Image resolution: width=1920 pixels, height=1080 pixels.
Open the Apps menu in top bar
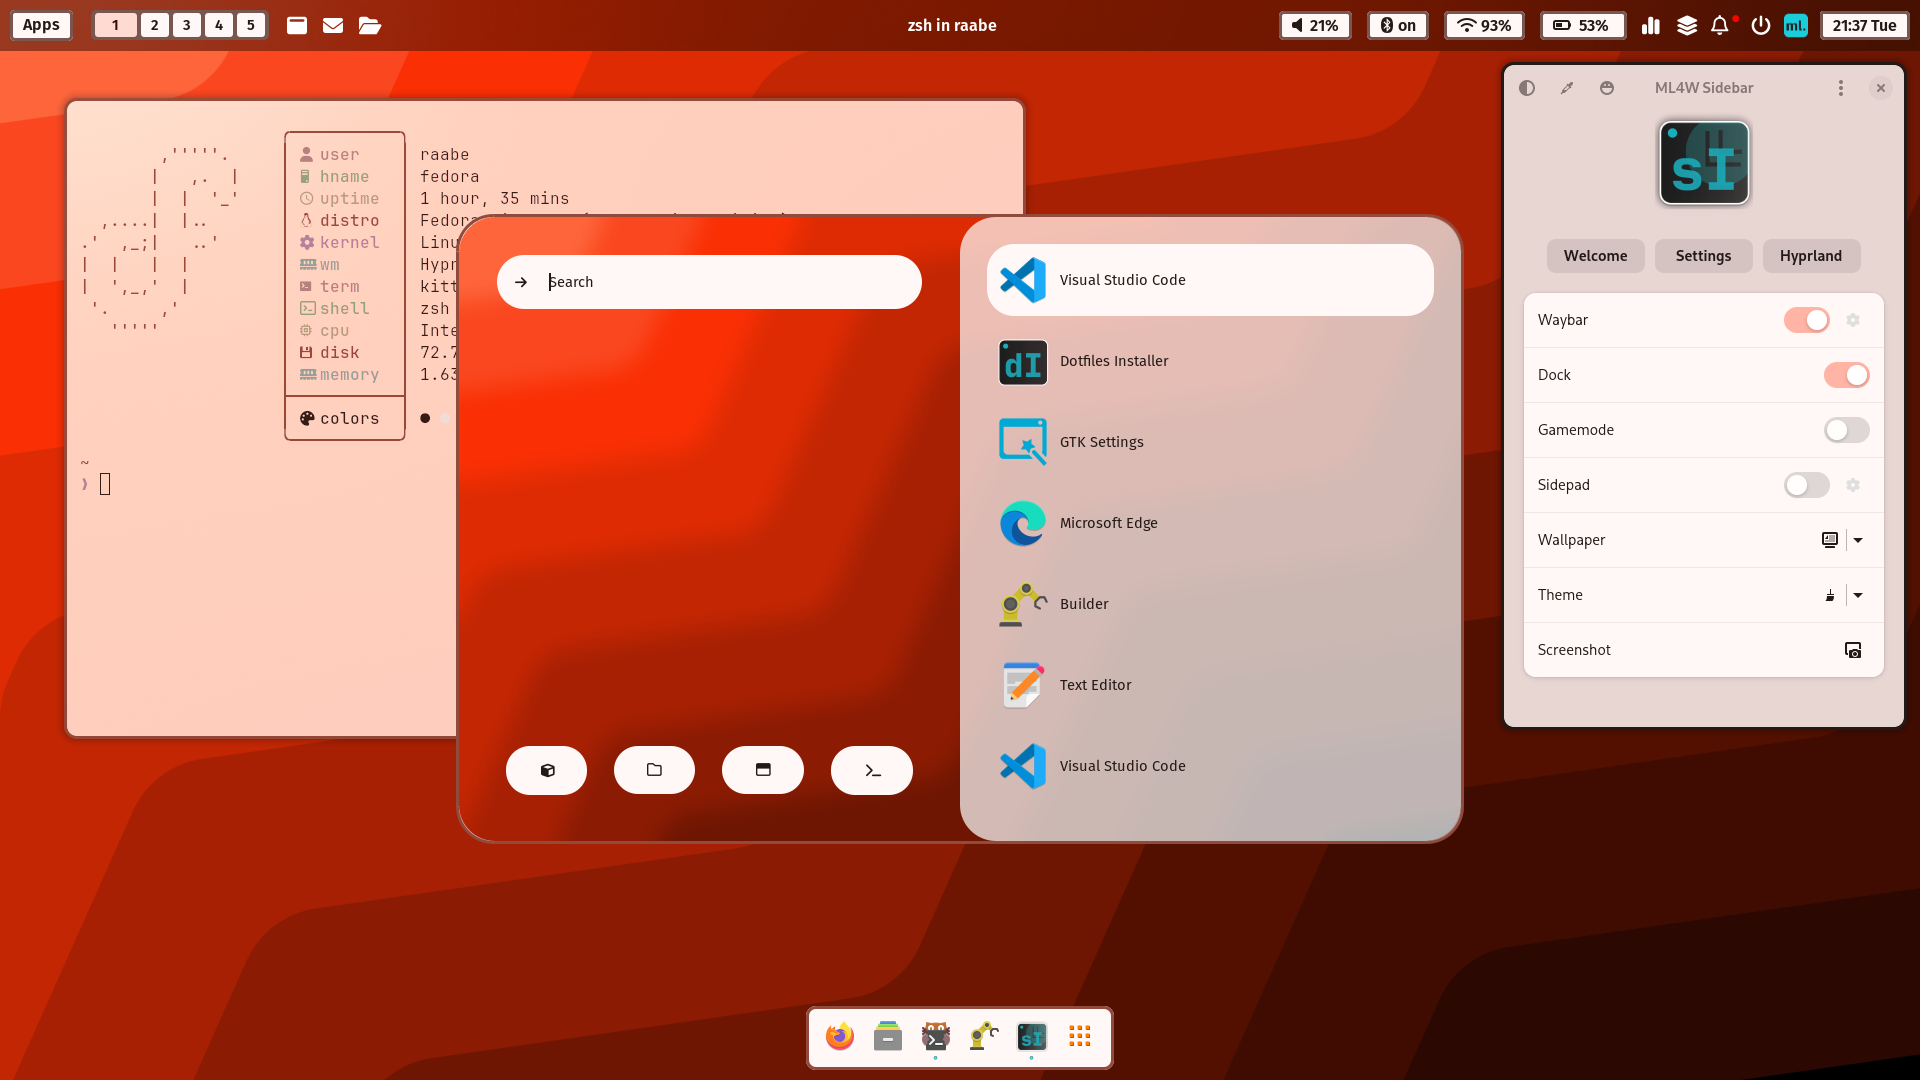pyautogui.click(x=41, y=26)
